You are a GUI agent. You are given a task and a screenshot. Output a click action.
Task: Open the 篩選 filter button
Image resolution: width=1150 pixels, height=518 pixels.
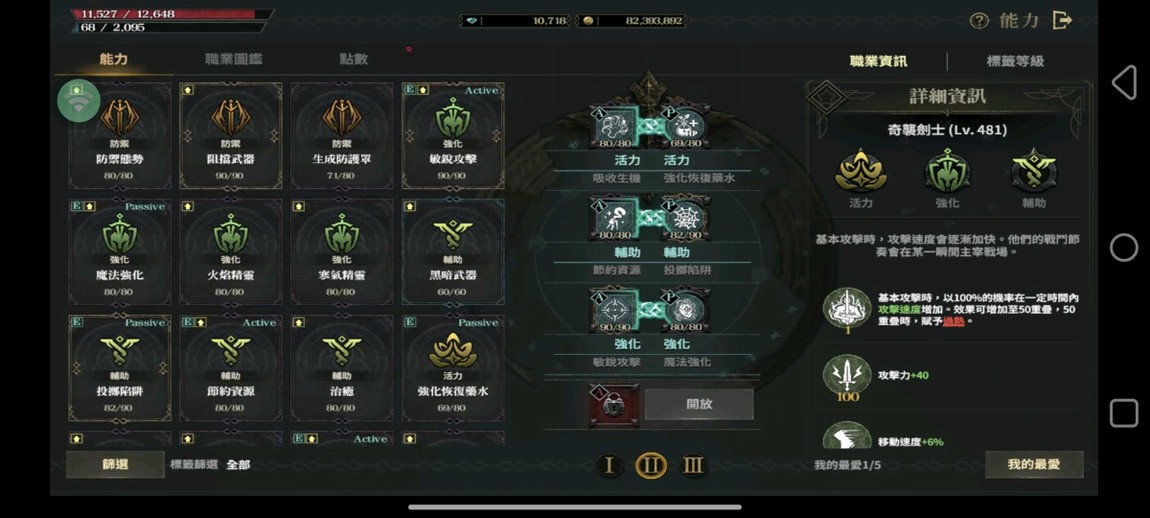tap(115, 464)
